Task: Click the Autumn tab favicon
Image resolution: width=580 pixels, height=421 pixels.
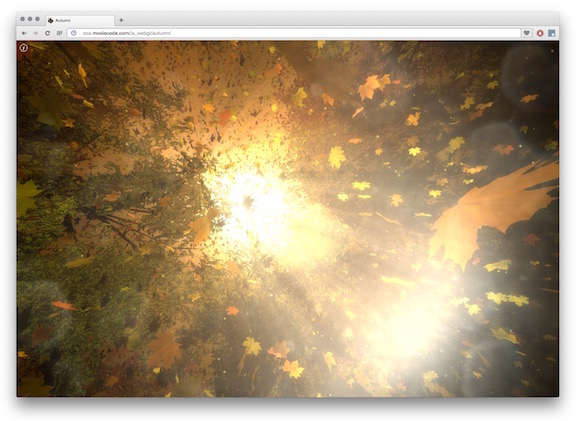Action: pyautogui.click(x=51, y=20)
